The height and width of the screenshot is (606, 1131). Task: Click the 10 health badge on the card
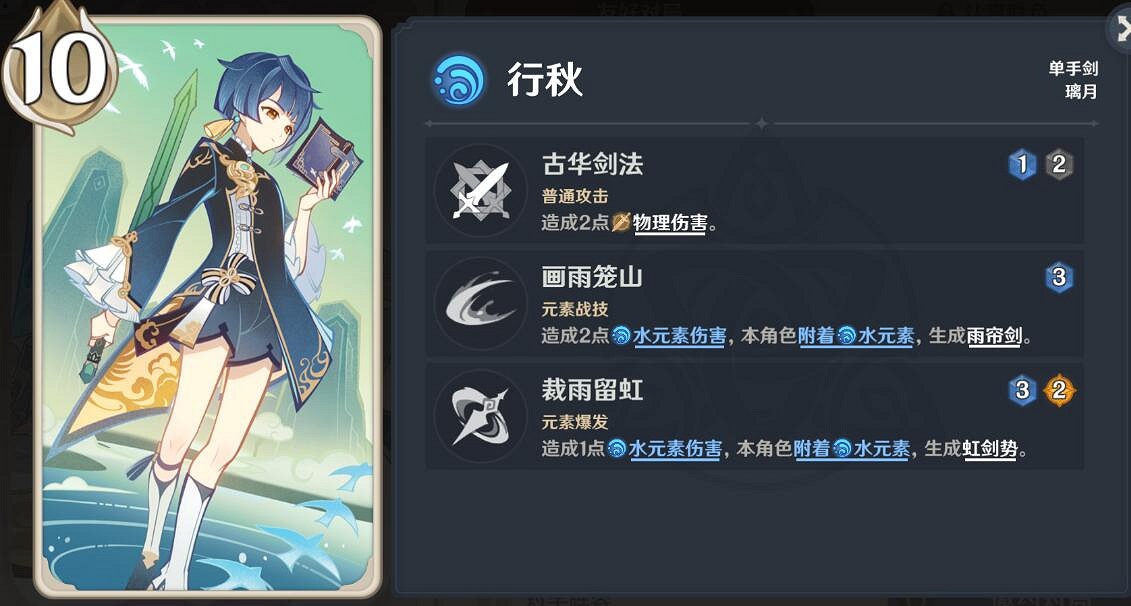point(60,67)
